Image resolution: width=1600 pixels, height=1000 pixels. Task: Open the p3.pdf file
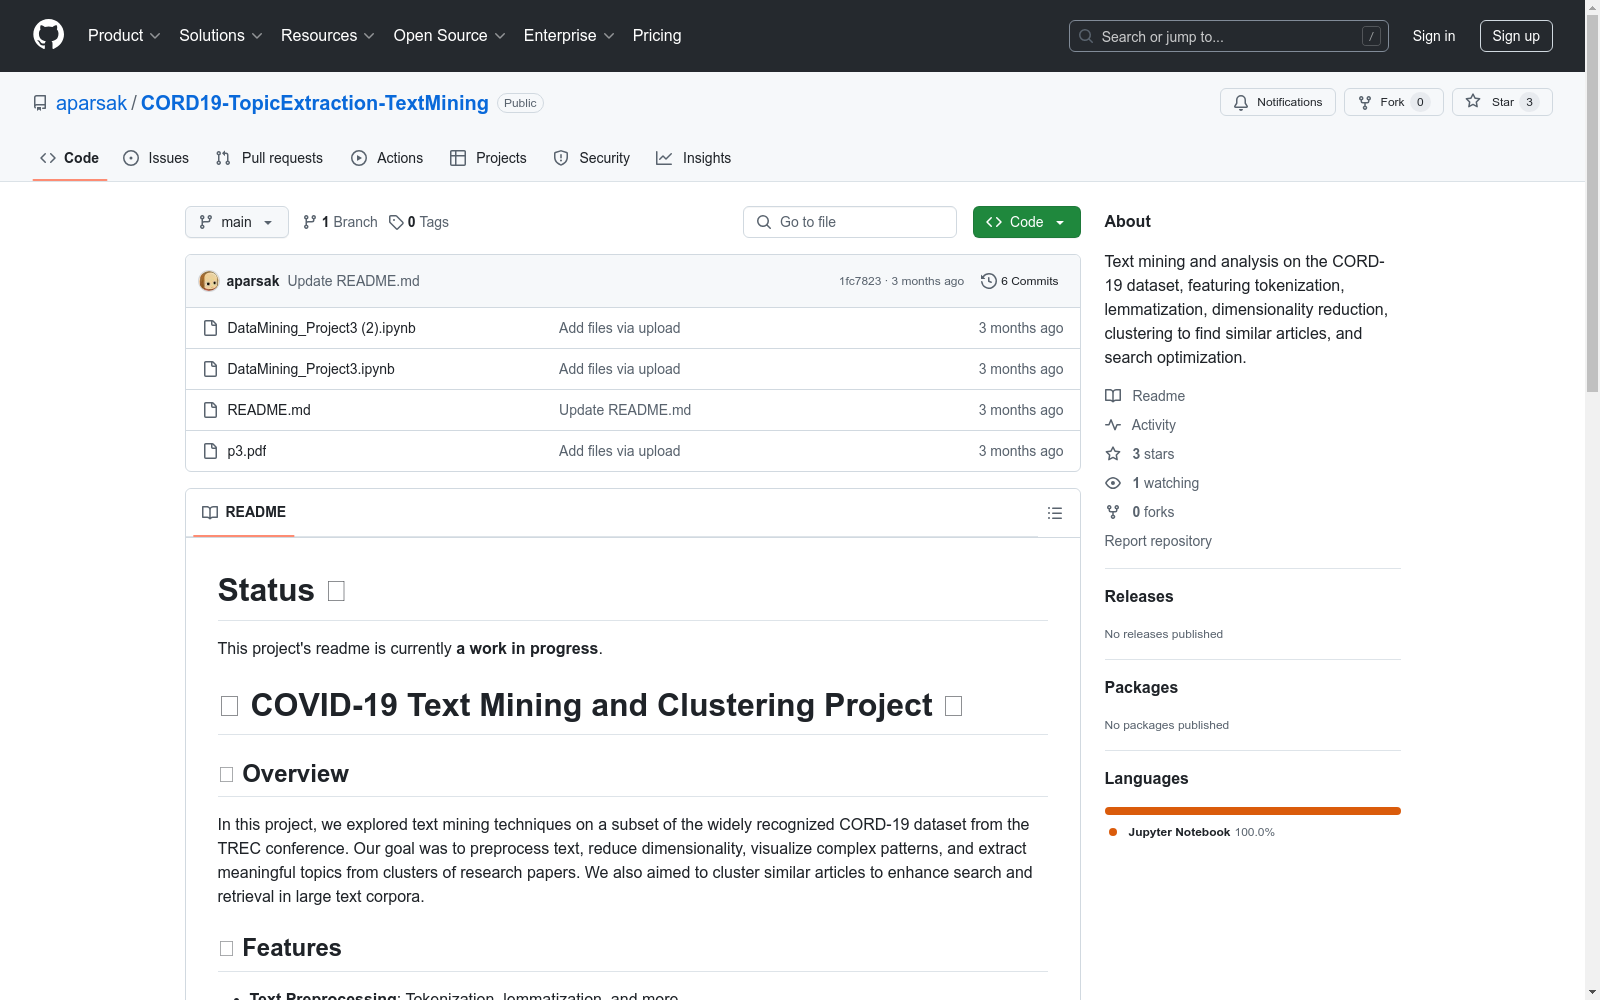[x=247, y=451]
